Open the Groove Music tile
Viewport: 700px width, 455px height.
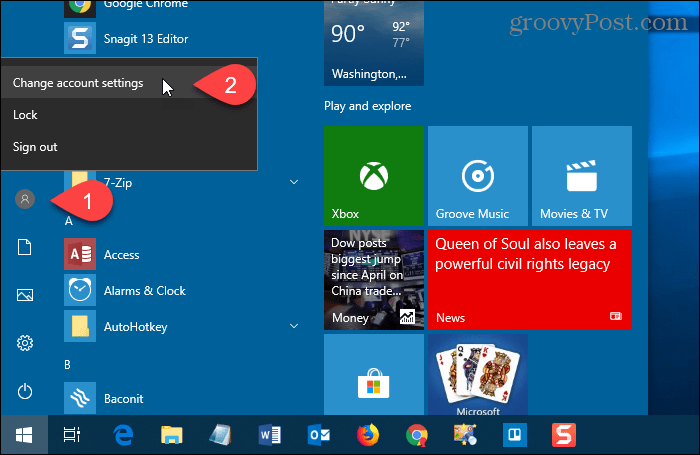[478, 176]
